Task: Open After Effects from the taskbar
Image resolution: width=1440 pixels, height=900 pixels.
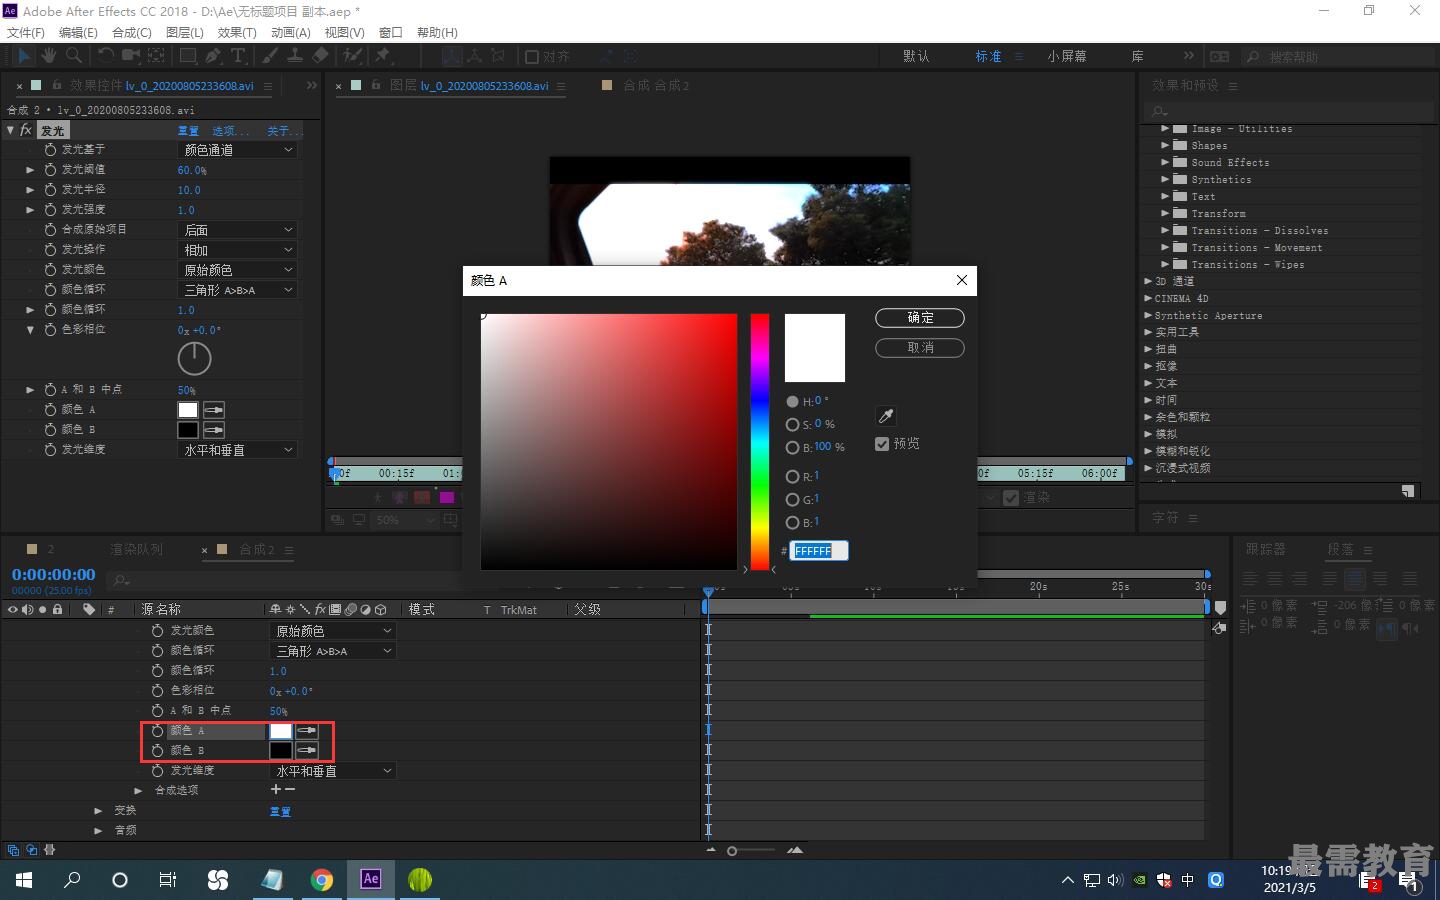Action: click(371, 879)
